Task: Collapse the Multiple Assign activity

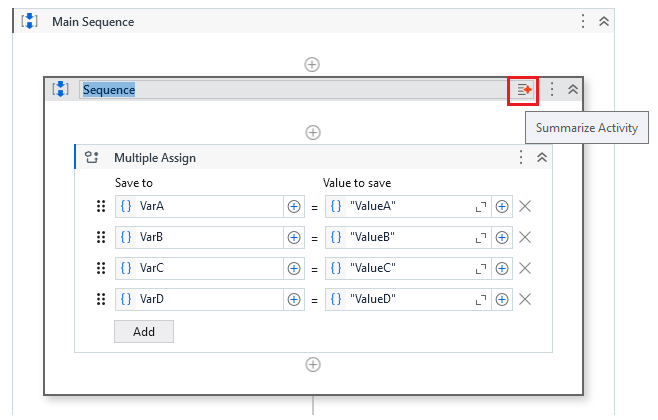Action: point(542,157)
